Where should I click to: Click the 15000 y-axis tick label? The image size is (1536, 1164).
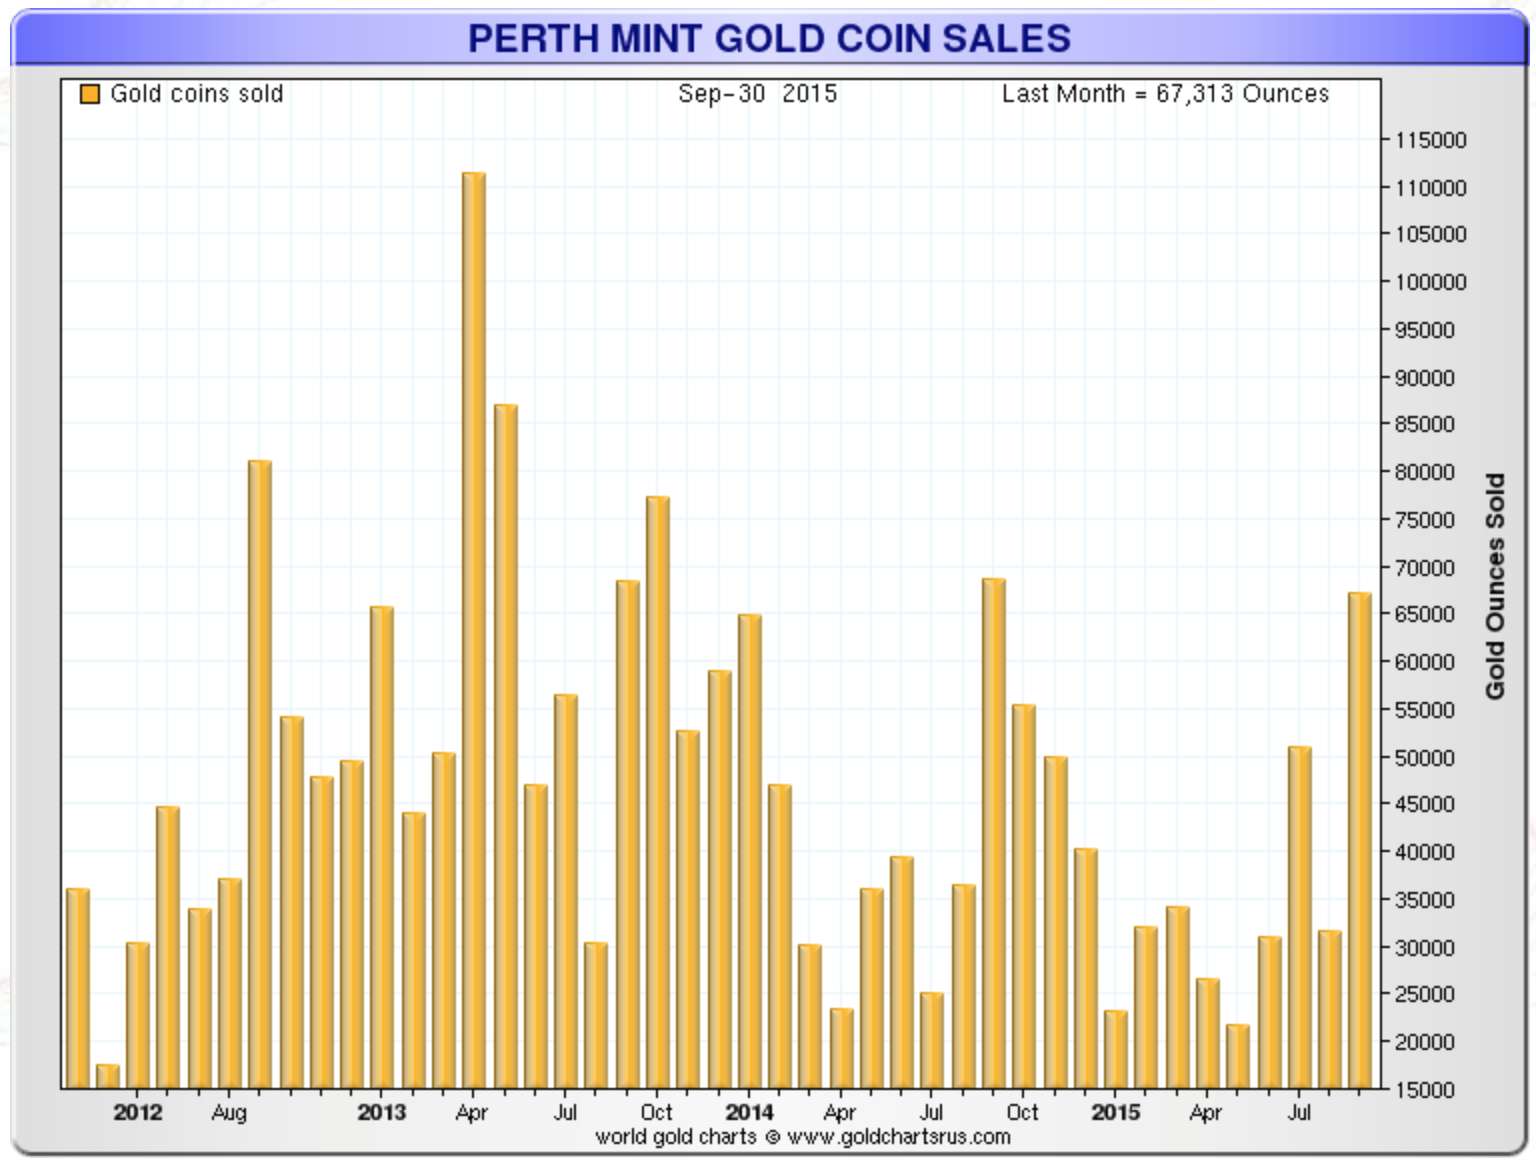pyautogui.click(x=1430, y=1089)
